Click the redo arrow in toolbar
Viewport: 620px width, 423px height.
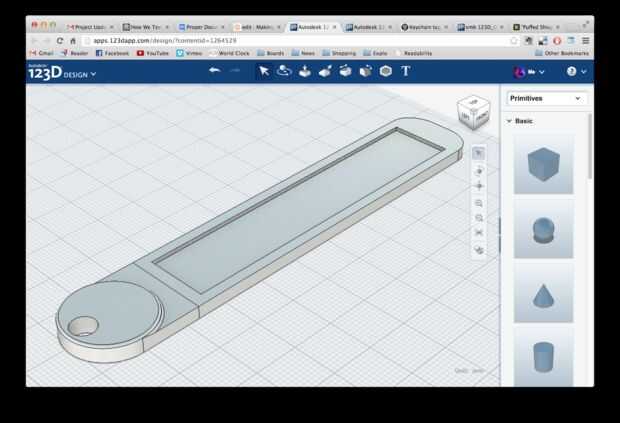(235, 71)
